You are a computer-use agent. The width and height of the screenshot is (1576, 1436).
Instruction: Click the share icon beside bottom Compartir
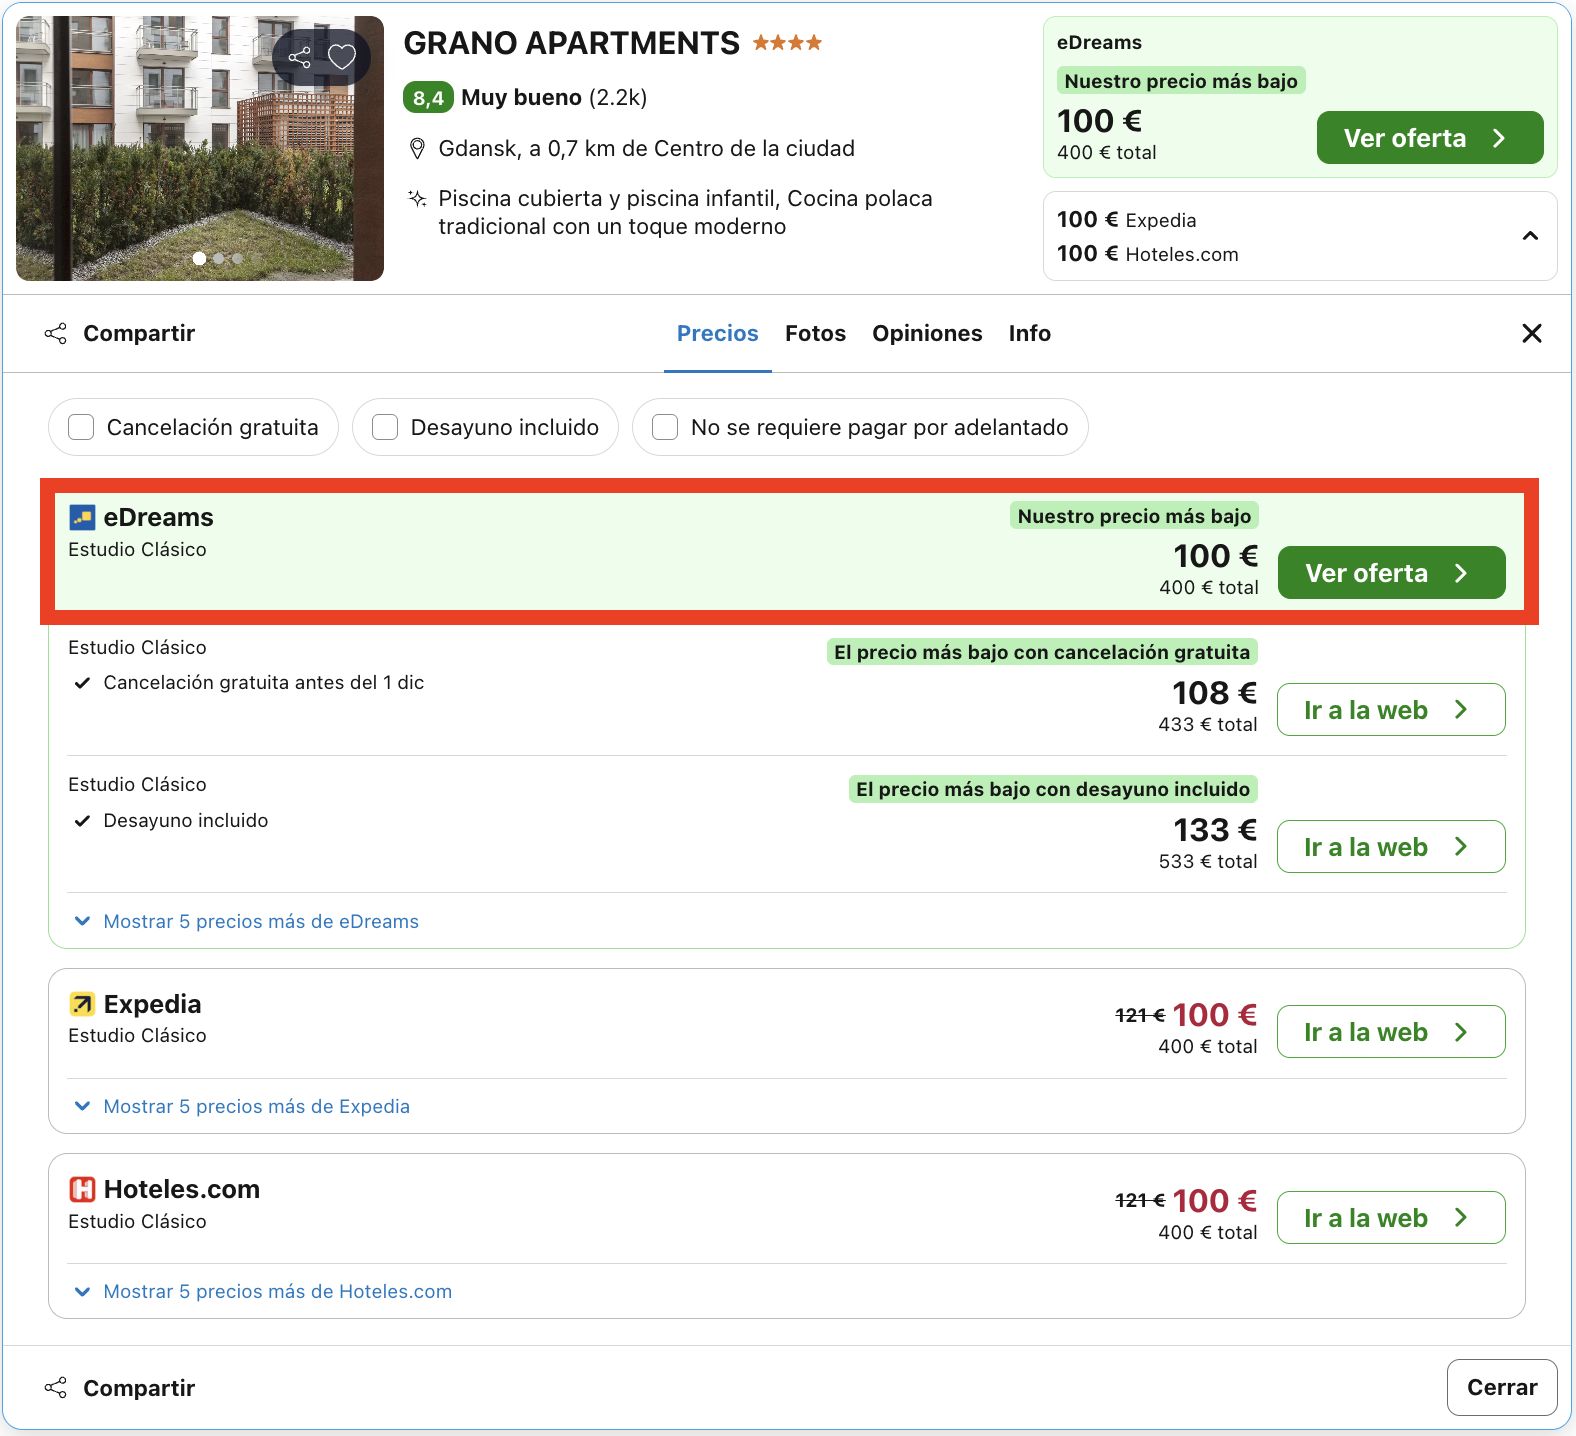[x=56, y=1388]
